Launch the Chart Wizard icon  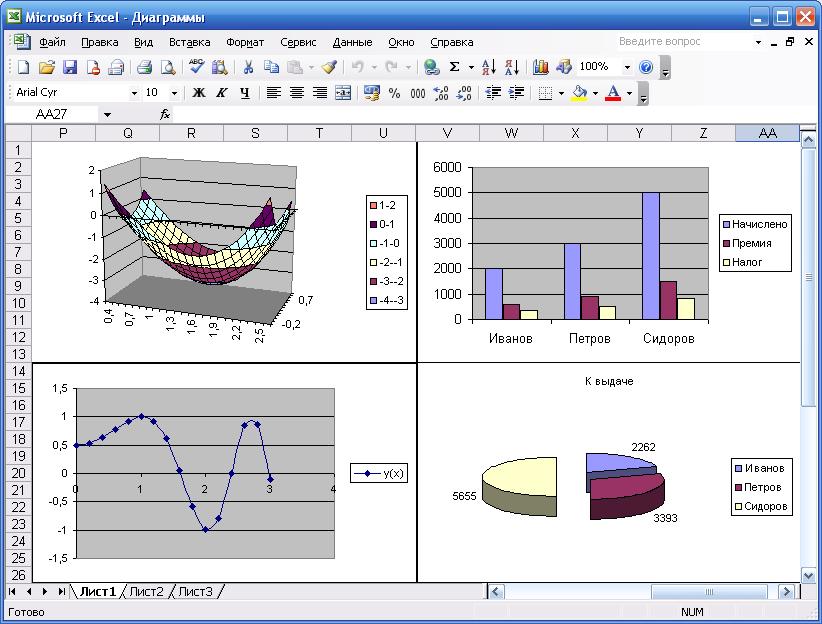click(x=540, y=67)
